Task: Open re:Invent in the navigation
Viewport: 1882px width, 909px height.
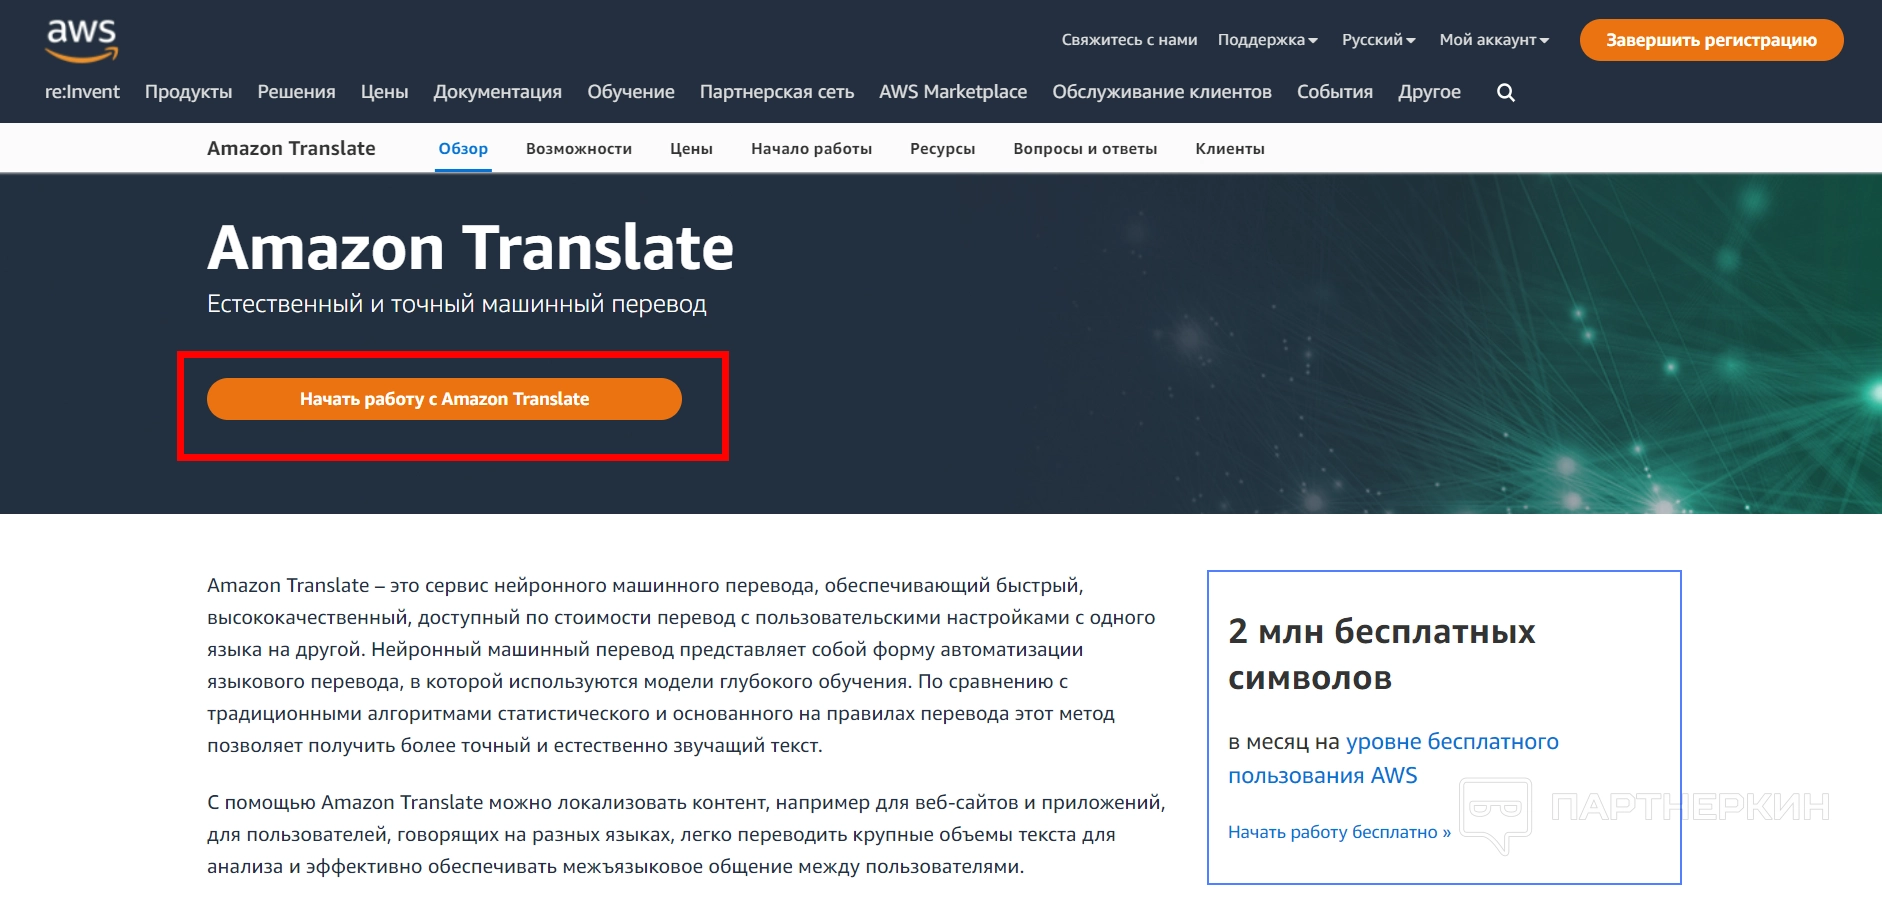Action: [x=82, y=92]
